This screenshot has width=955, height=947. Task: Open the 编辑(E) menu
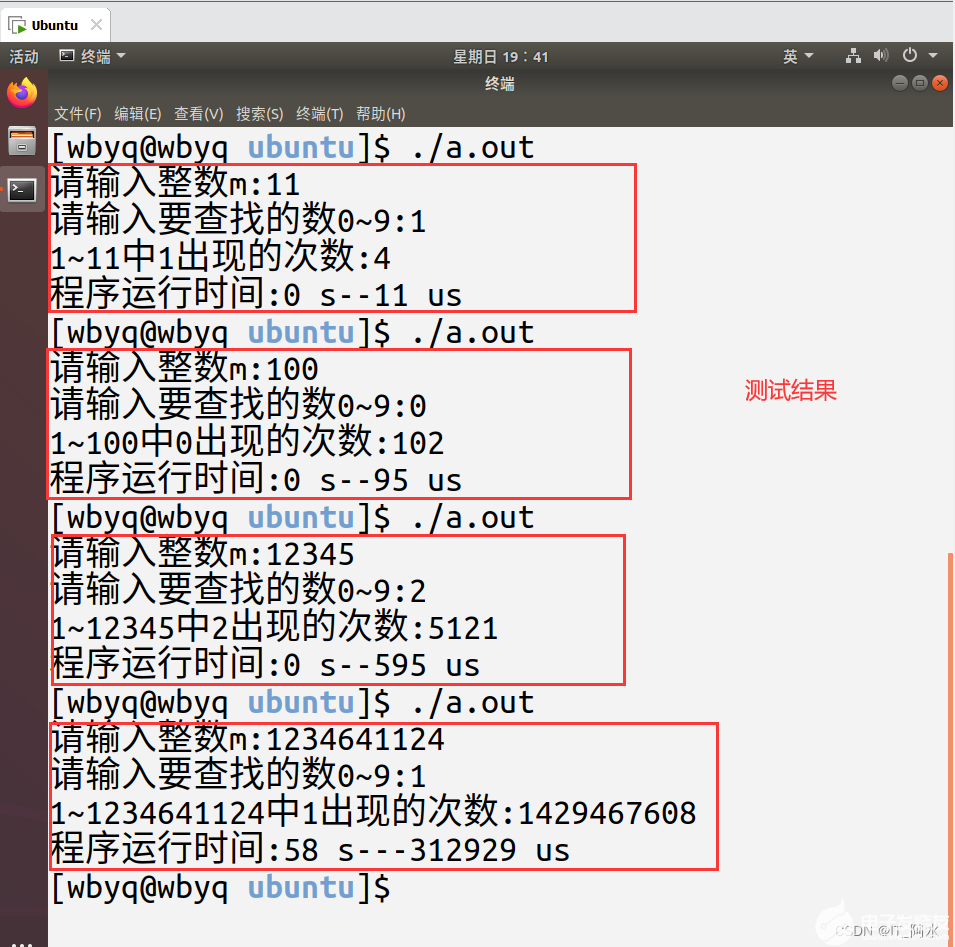[137, 113]
